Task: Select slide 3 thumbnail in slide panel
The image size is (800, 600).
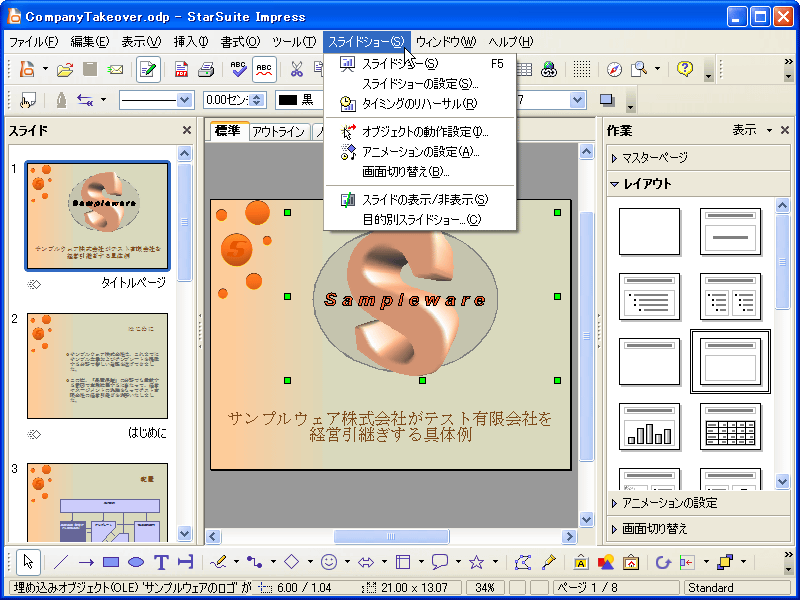Action: tap(97, 503)
